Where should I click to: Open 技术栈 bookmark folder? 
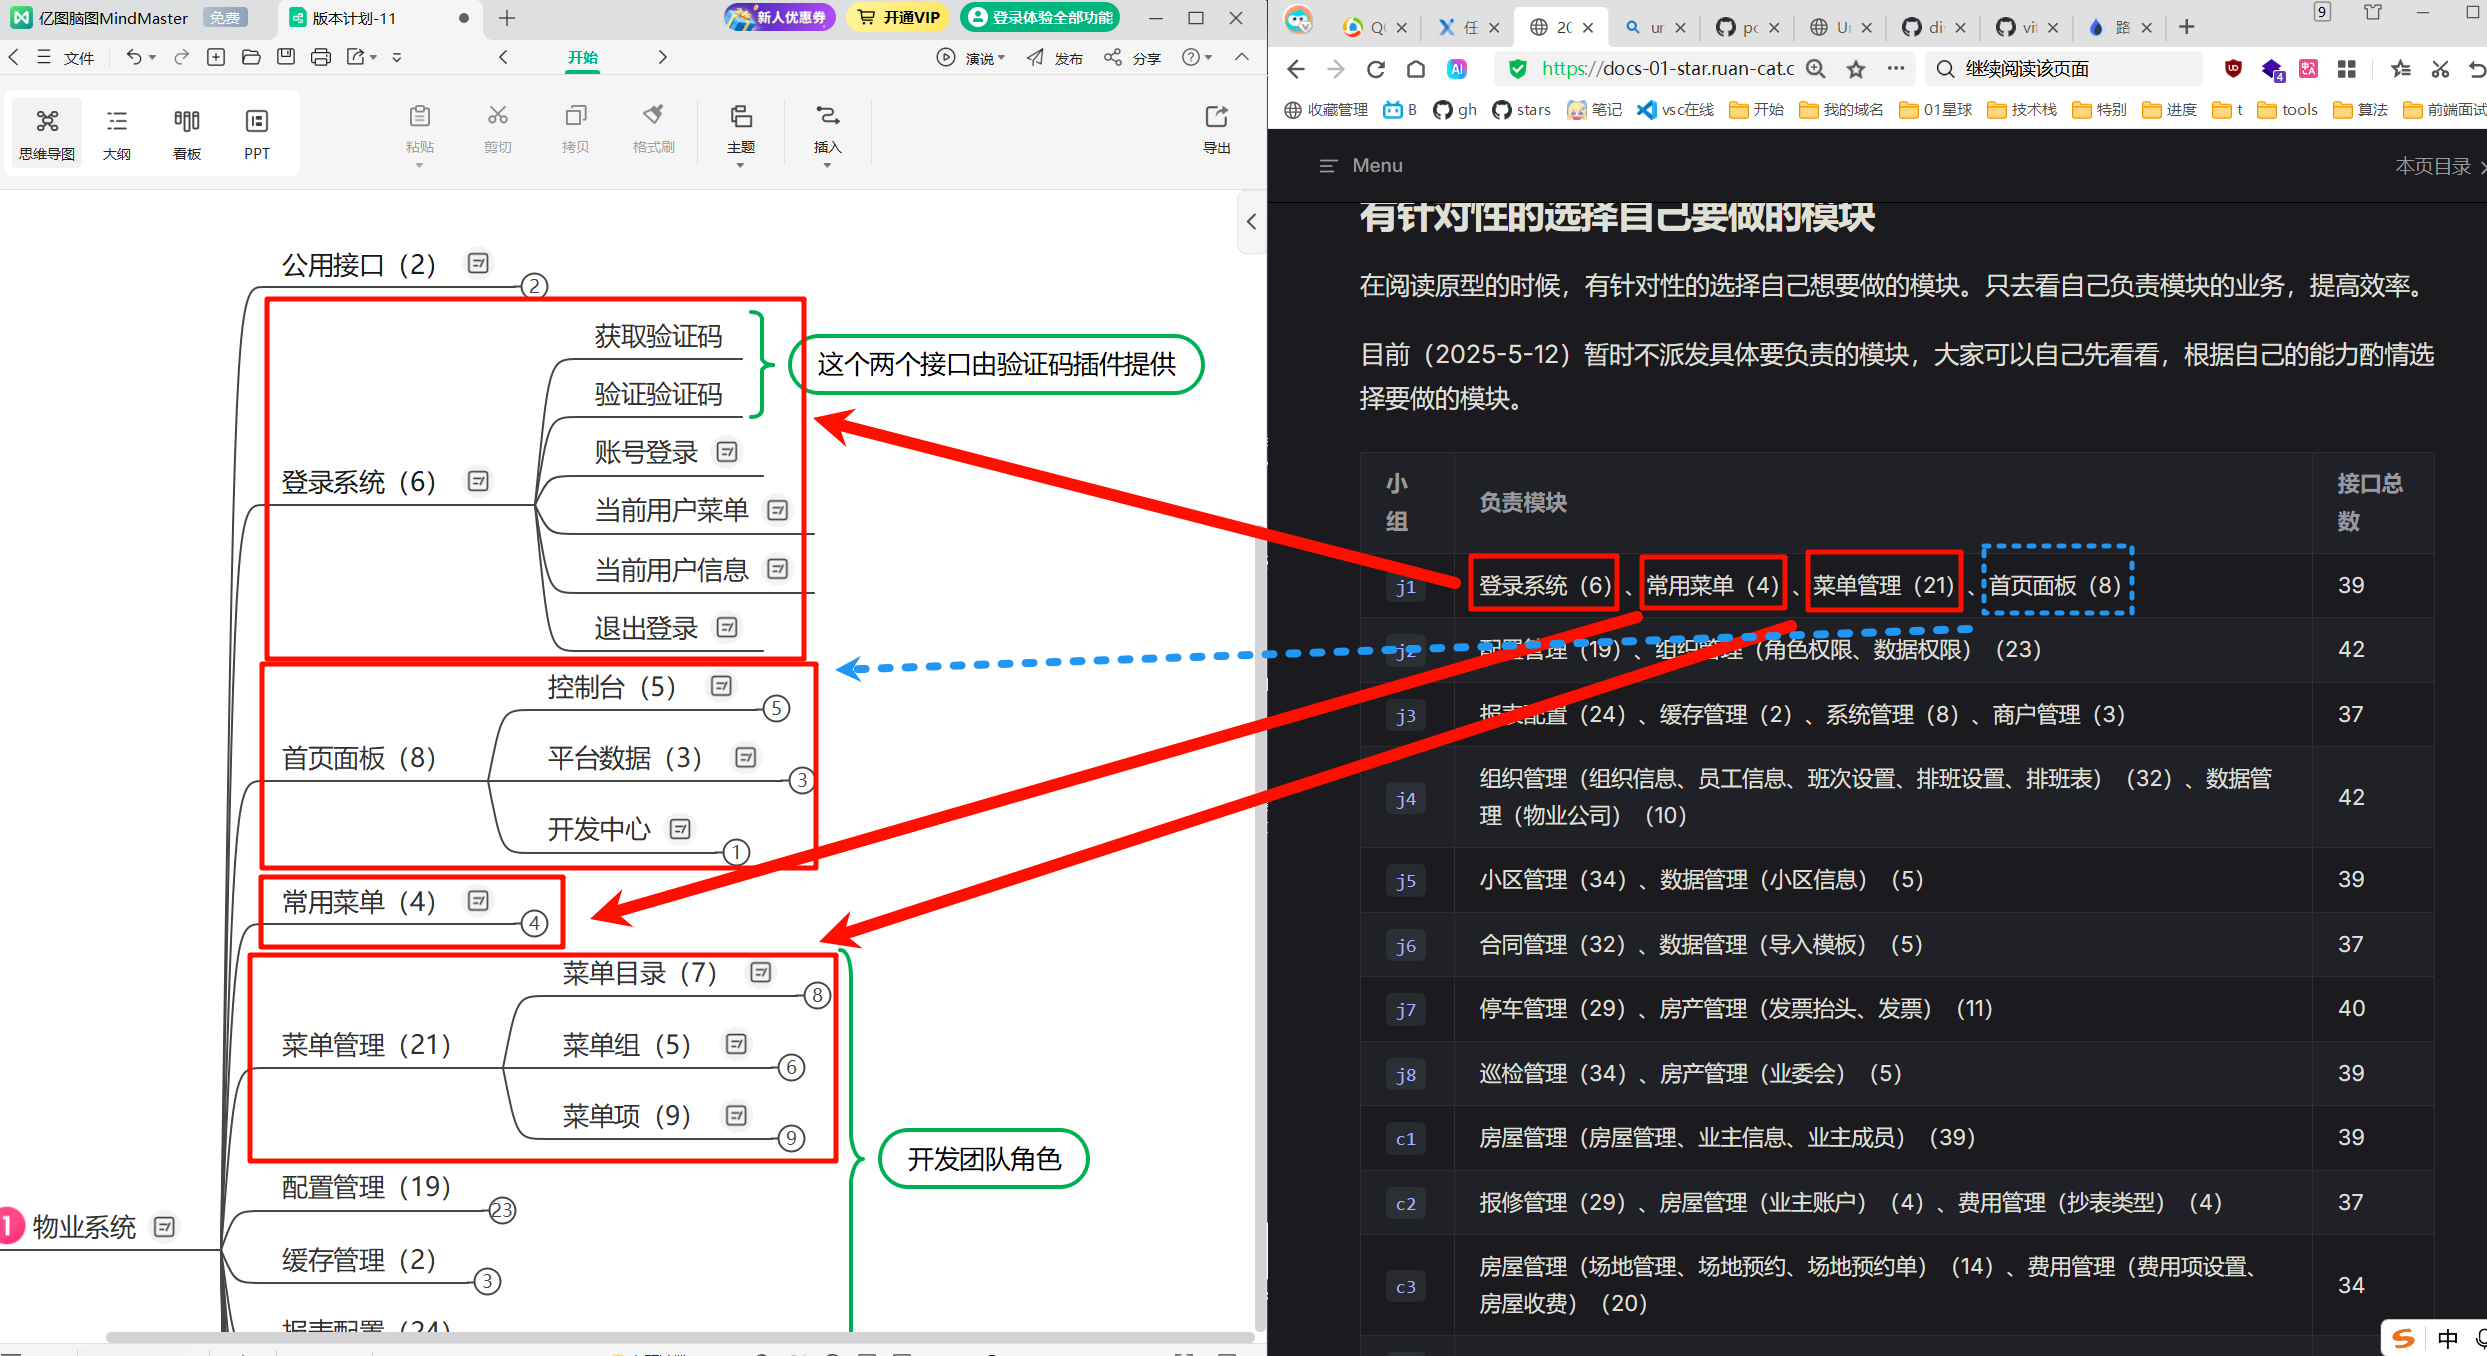2022,110
